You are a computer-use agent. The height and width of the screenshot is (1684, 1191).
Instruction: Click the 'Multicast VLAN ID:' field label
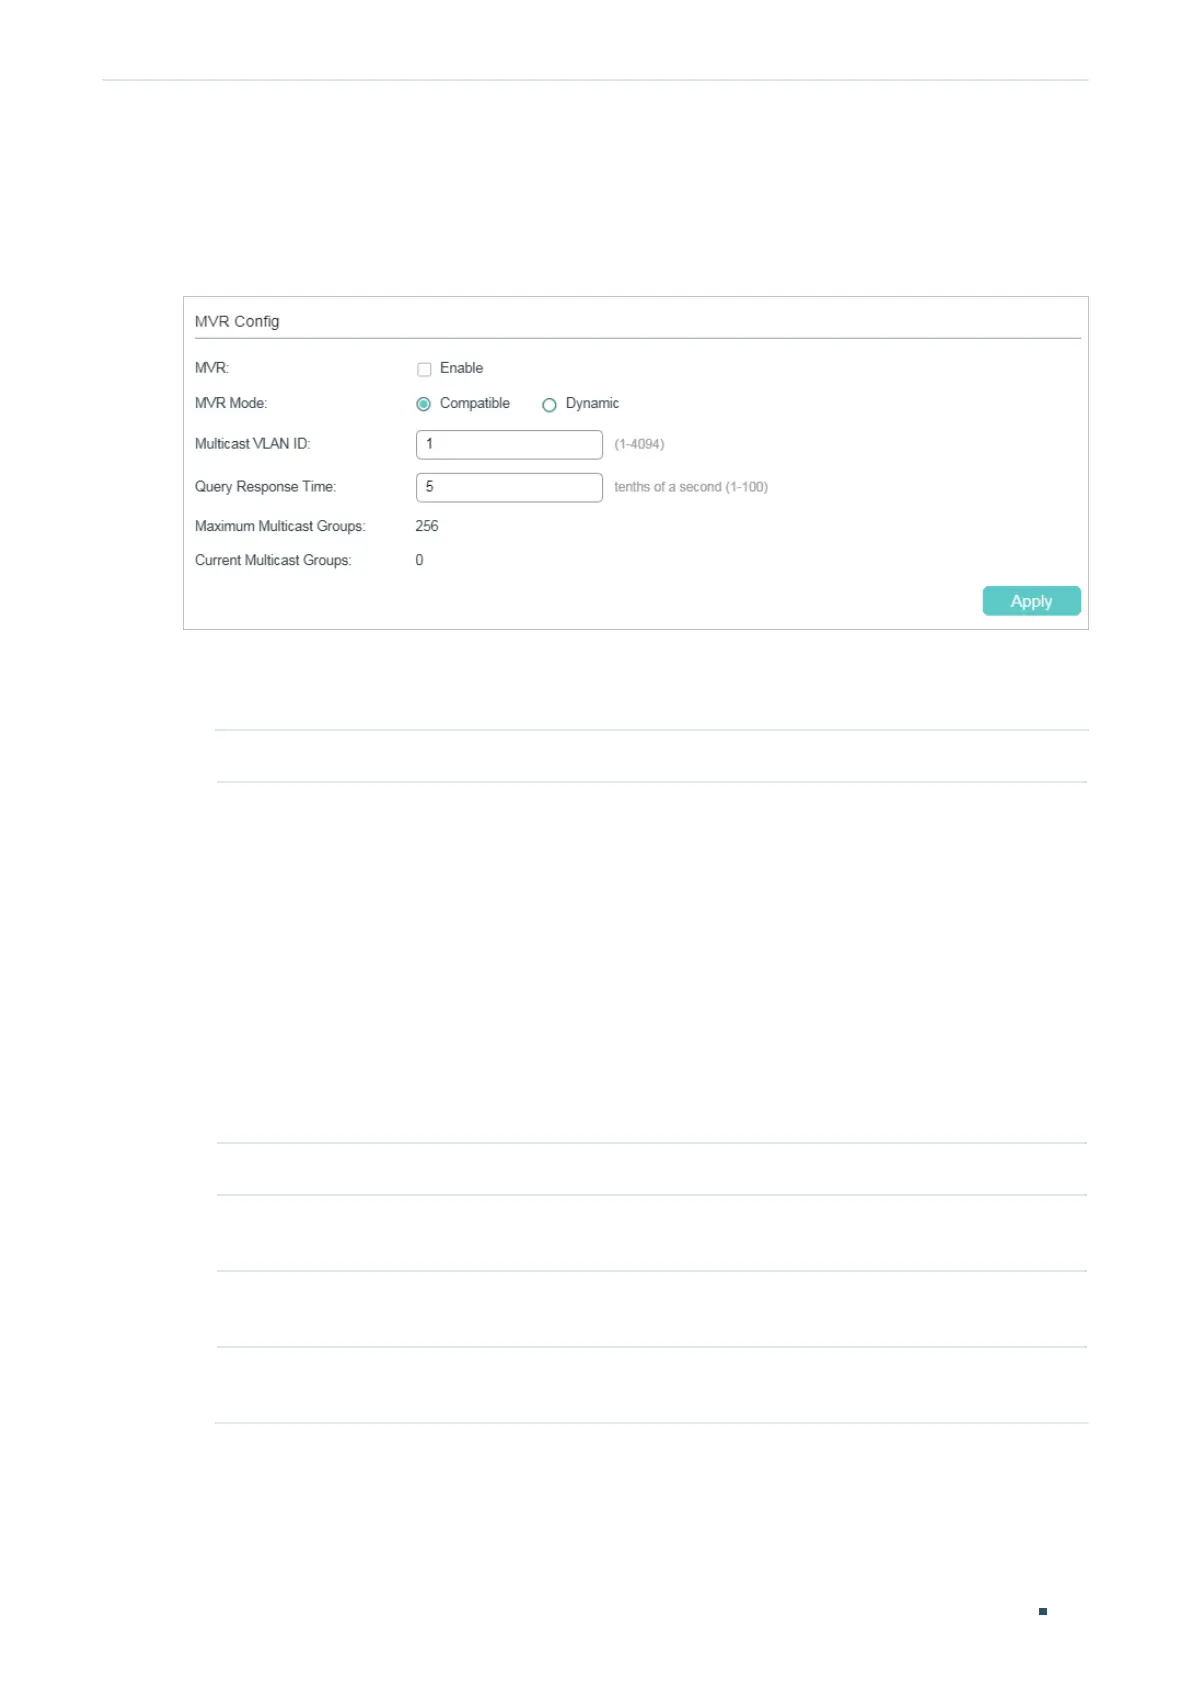[253, 444]
